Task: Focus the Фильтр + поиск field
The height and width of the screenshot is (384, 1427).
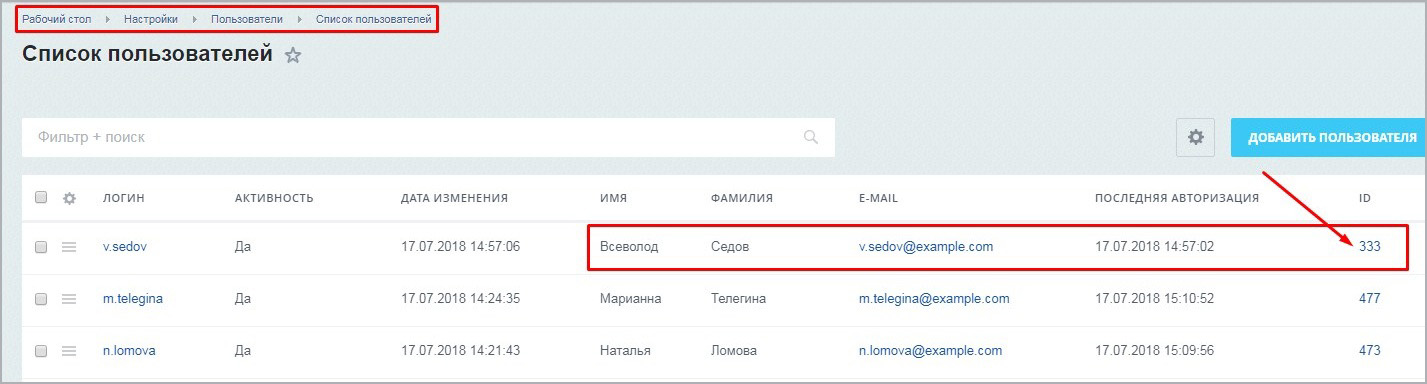Action: coord(428,137)
